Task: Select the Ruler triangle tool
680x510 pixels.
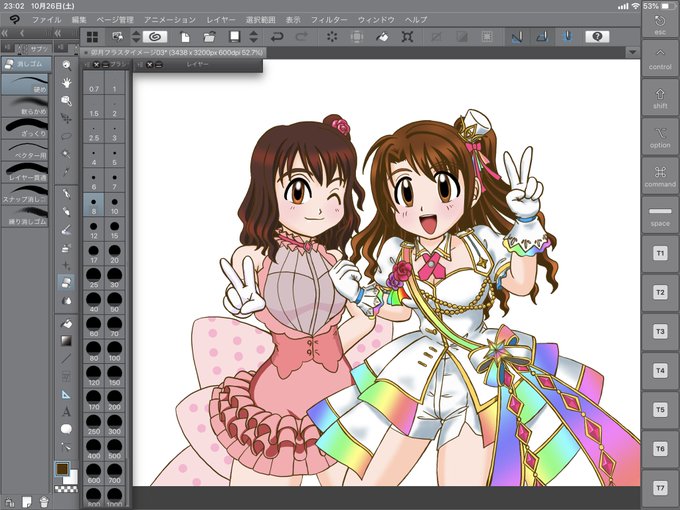Action: point(66,394)
